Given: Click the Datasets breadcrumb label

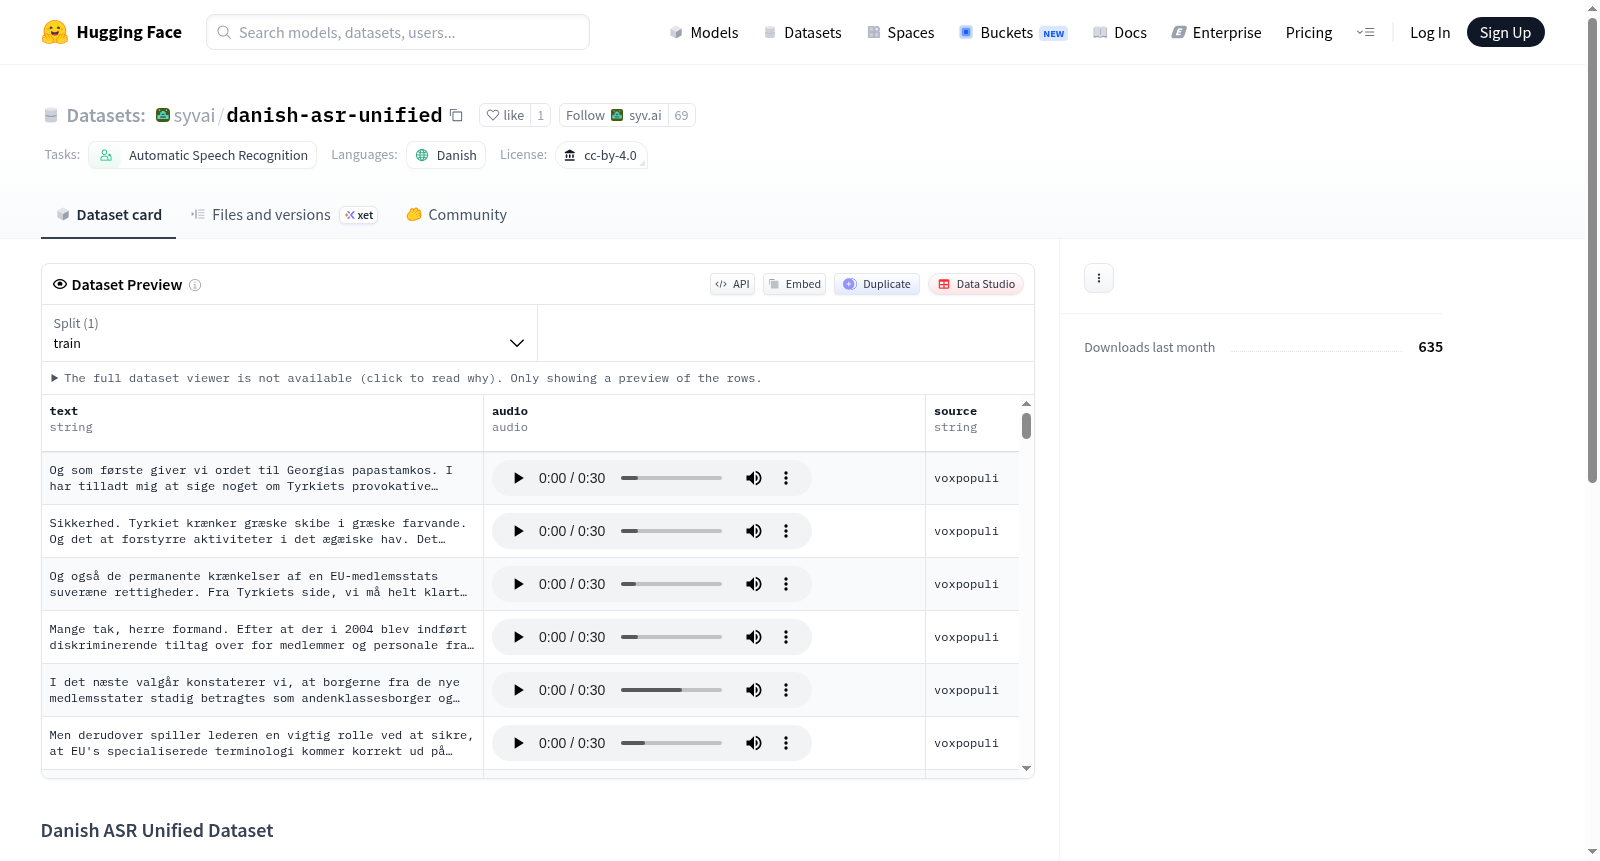Looking at the screenshot, I should pos(106,116).
